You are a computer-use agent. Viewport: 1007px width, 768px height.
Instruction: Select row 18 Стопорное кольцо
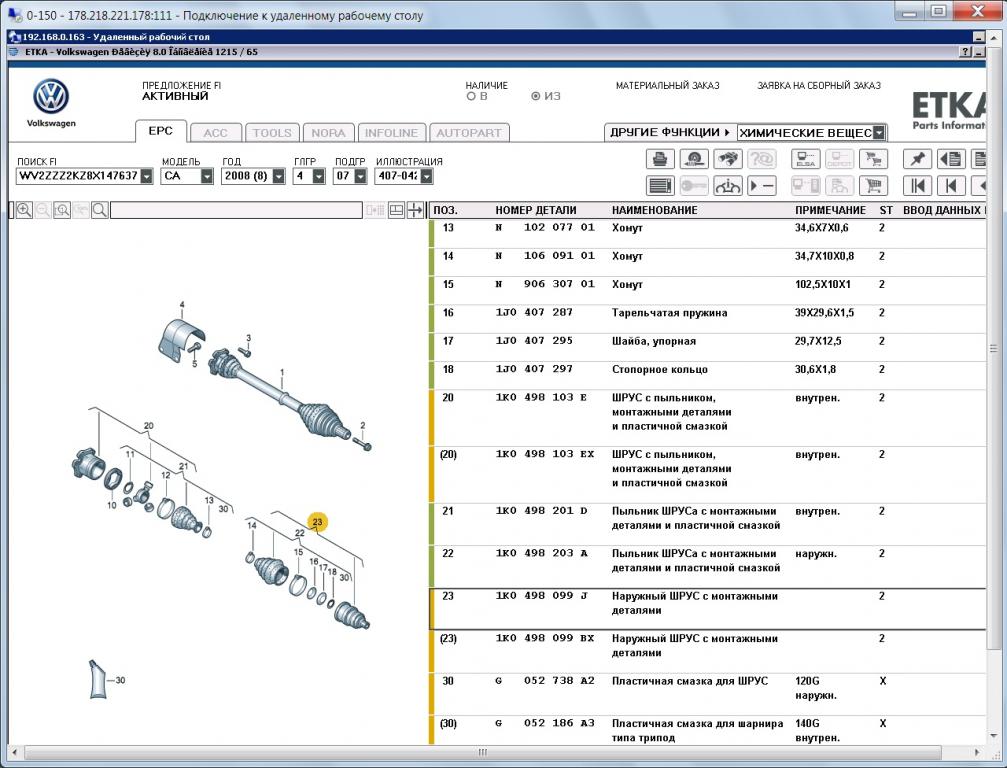pyautogui.click(x=706, y=375)
